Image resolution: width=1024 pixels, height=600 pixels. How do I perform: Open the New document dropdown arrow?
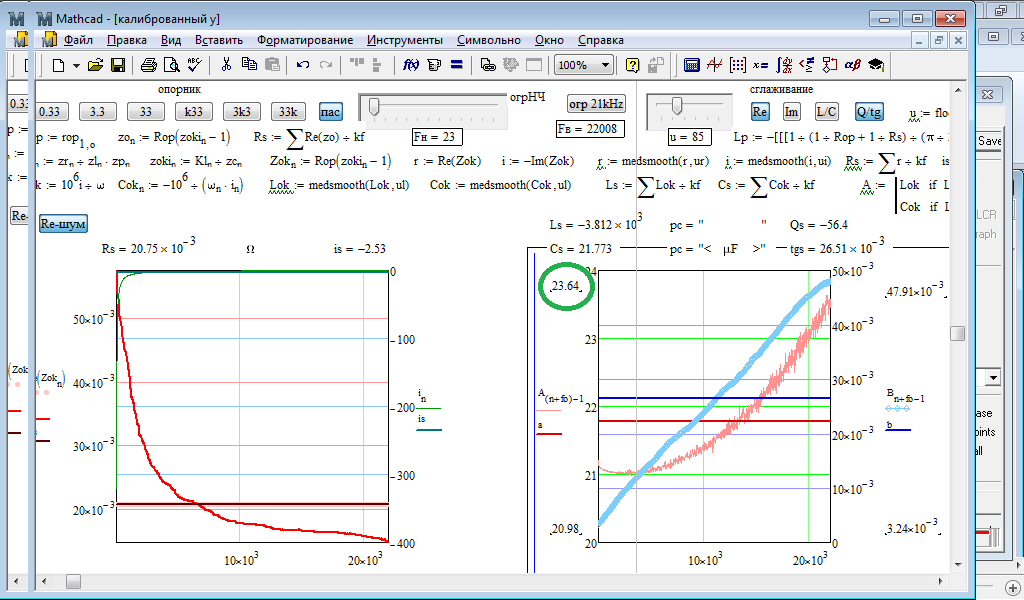75,65
